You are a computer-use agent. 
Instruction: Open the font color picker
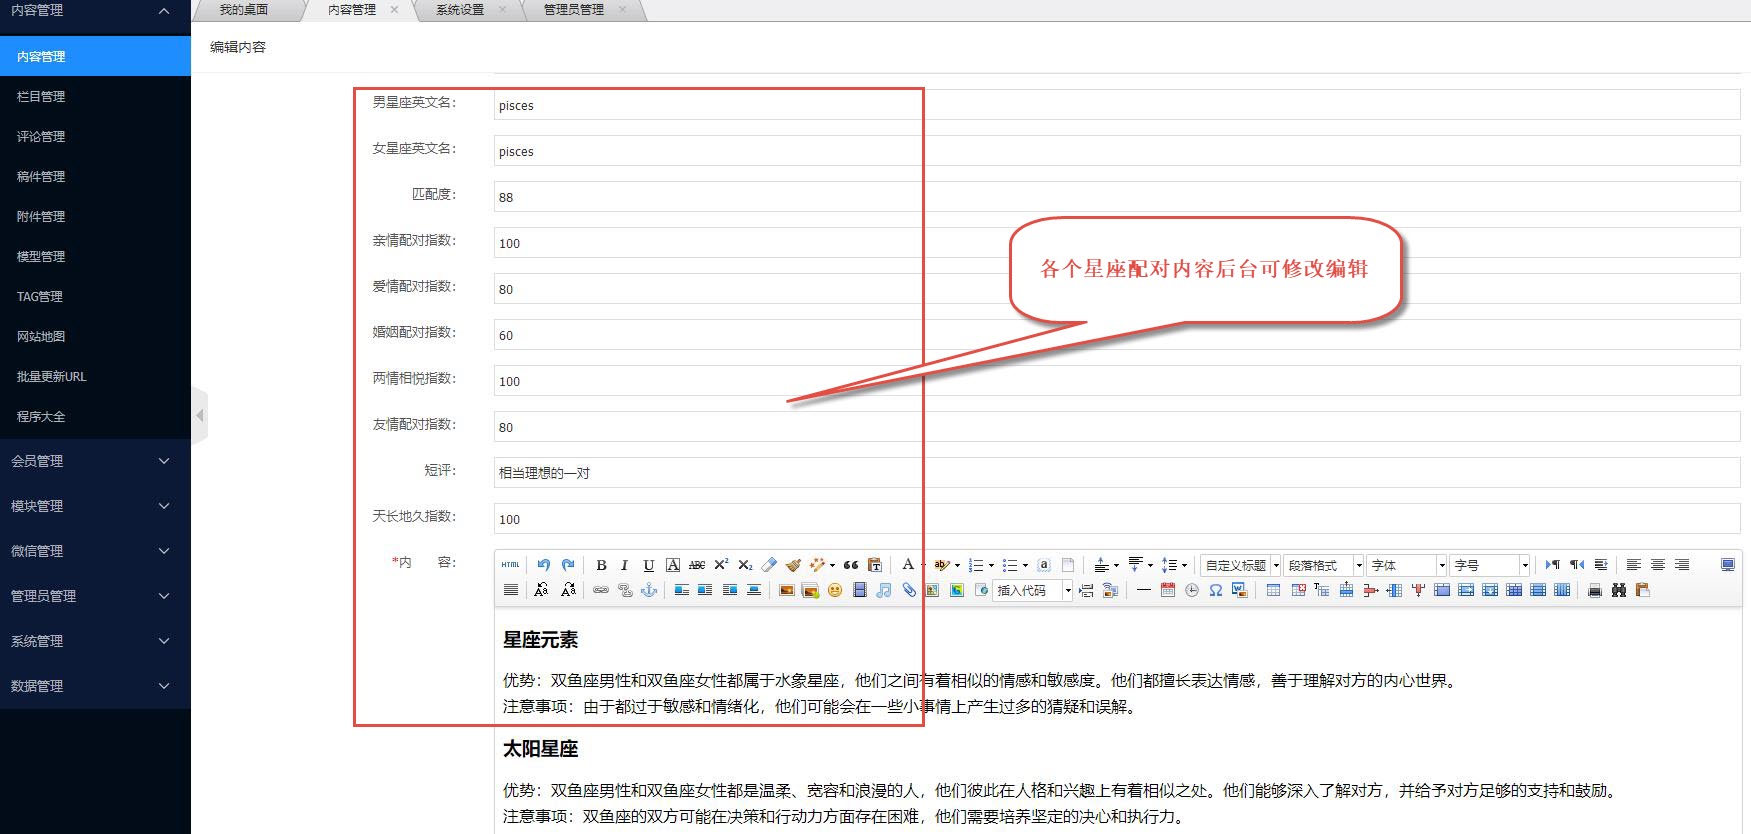(908, 565)
